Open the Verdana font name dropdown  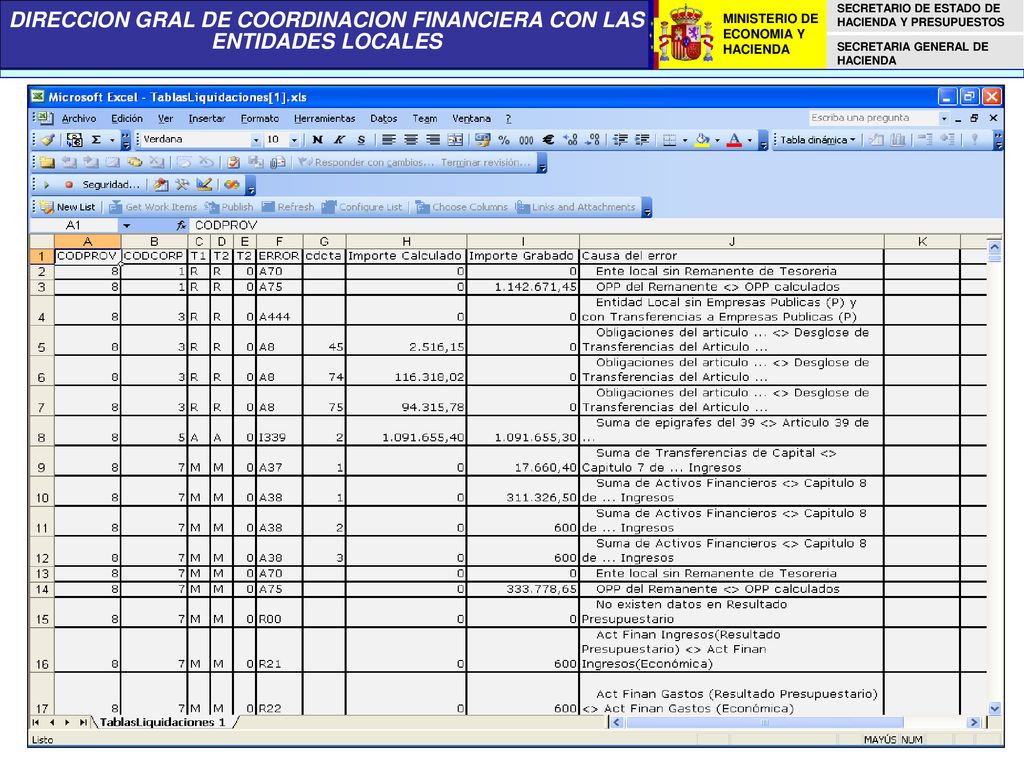(255, 140)
